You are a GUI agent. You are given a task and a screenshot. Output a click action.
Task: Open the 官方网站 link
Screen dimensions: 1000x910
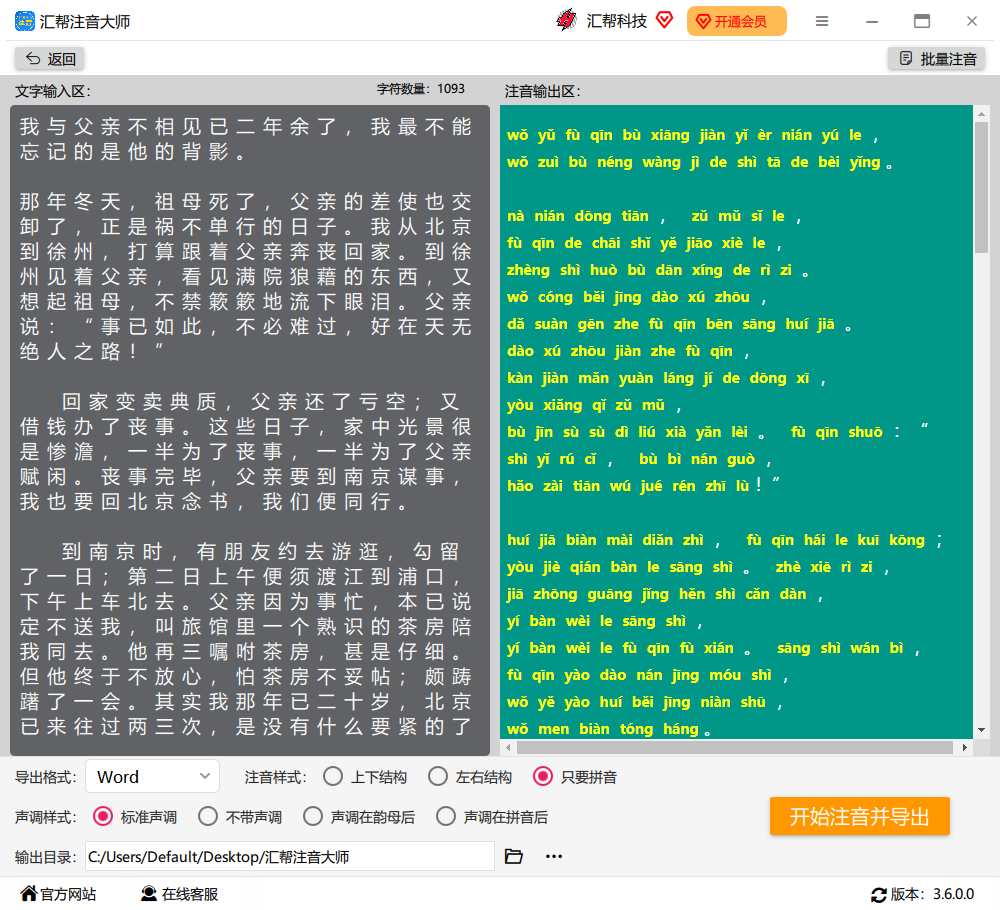[58, 894]
